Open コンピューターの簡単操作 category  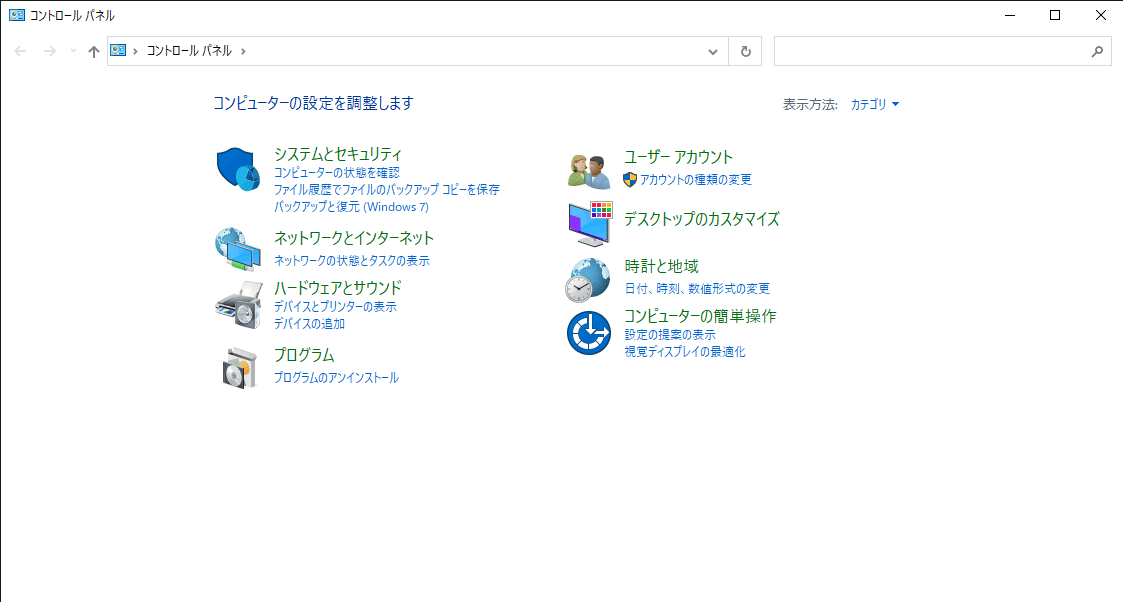700,316
